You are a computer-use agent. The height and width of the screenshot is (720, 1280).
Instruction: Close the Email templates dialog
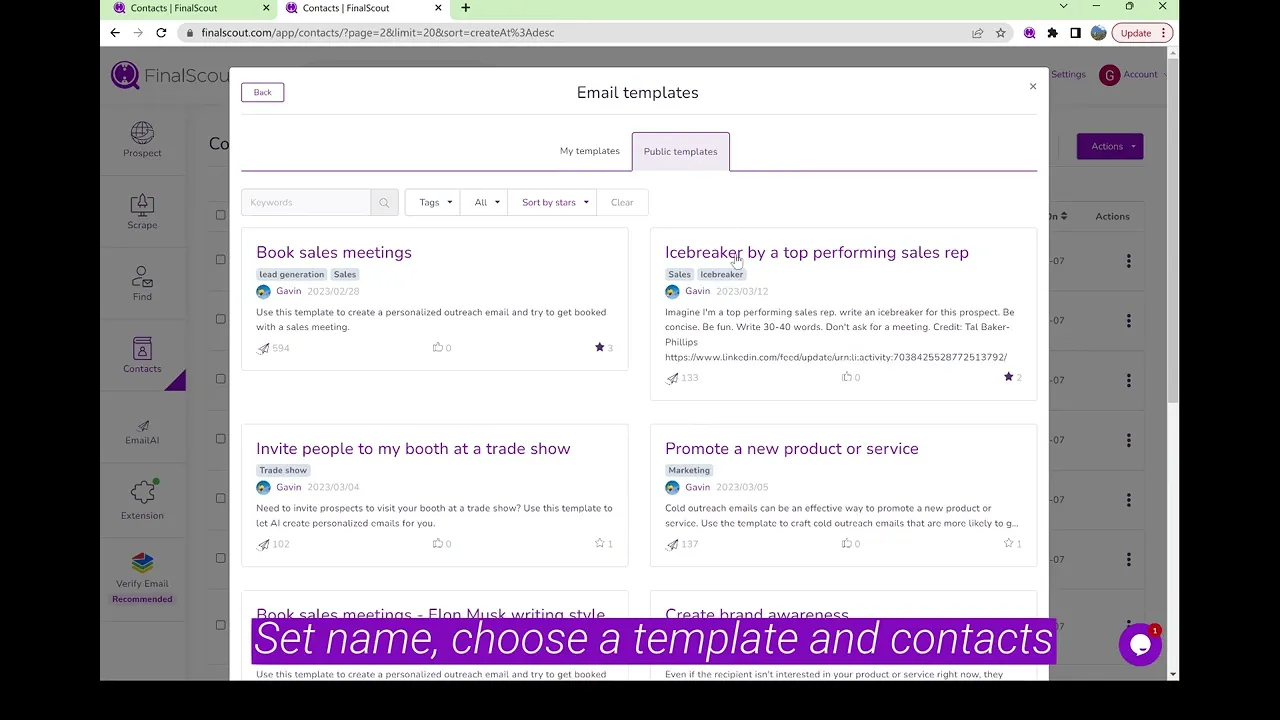click(x=1033, y=87)
